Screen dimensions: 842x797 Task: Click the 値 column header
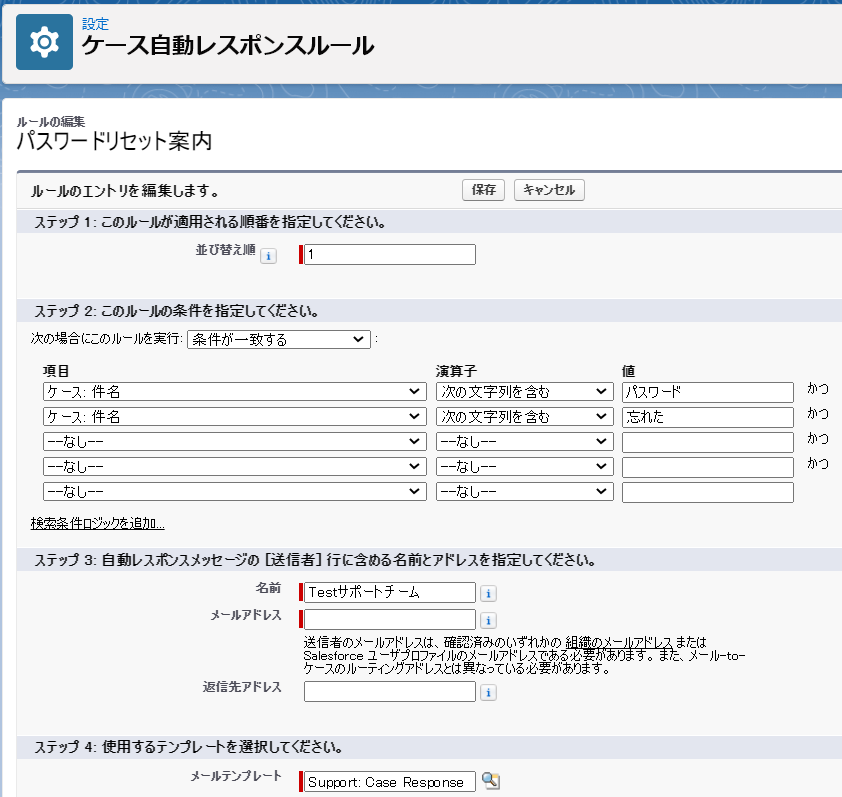coord(629,371)
